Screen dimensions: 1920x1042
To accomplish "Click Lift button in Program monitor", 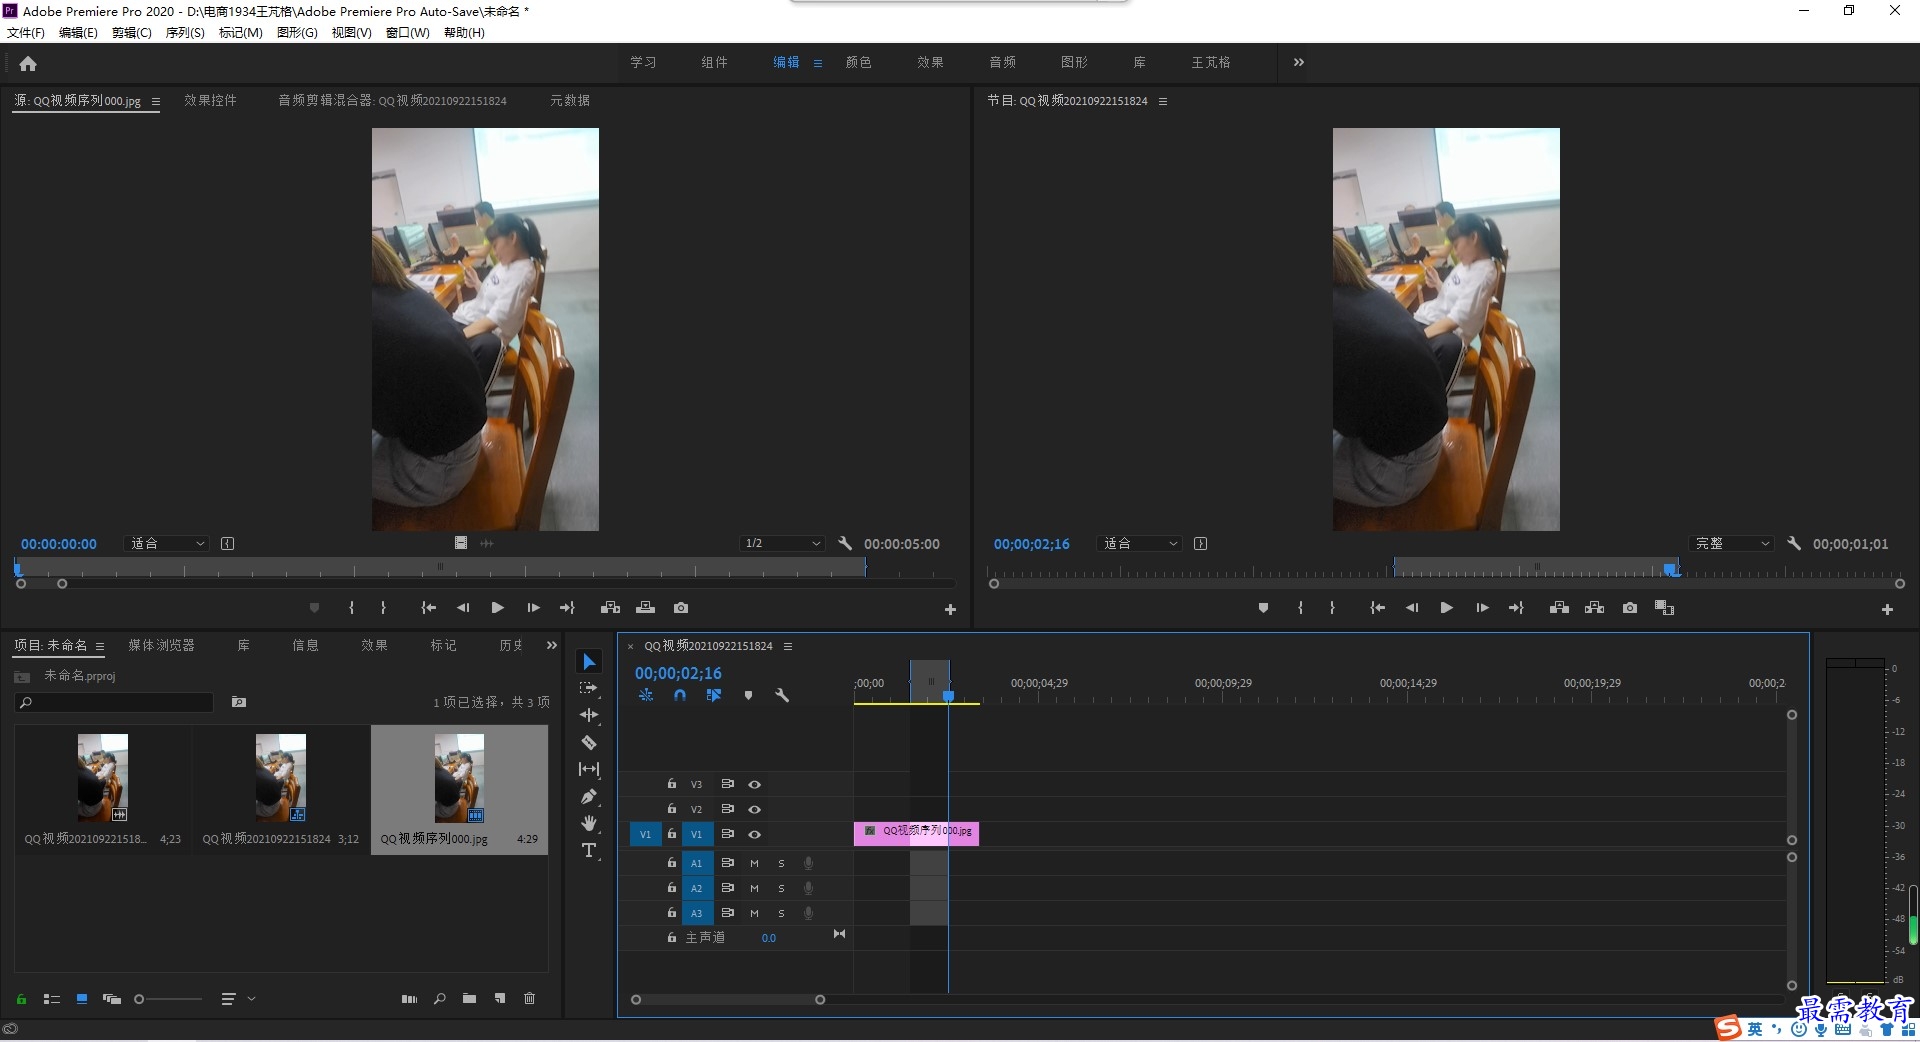I will (x=1559, y=608).
